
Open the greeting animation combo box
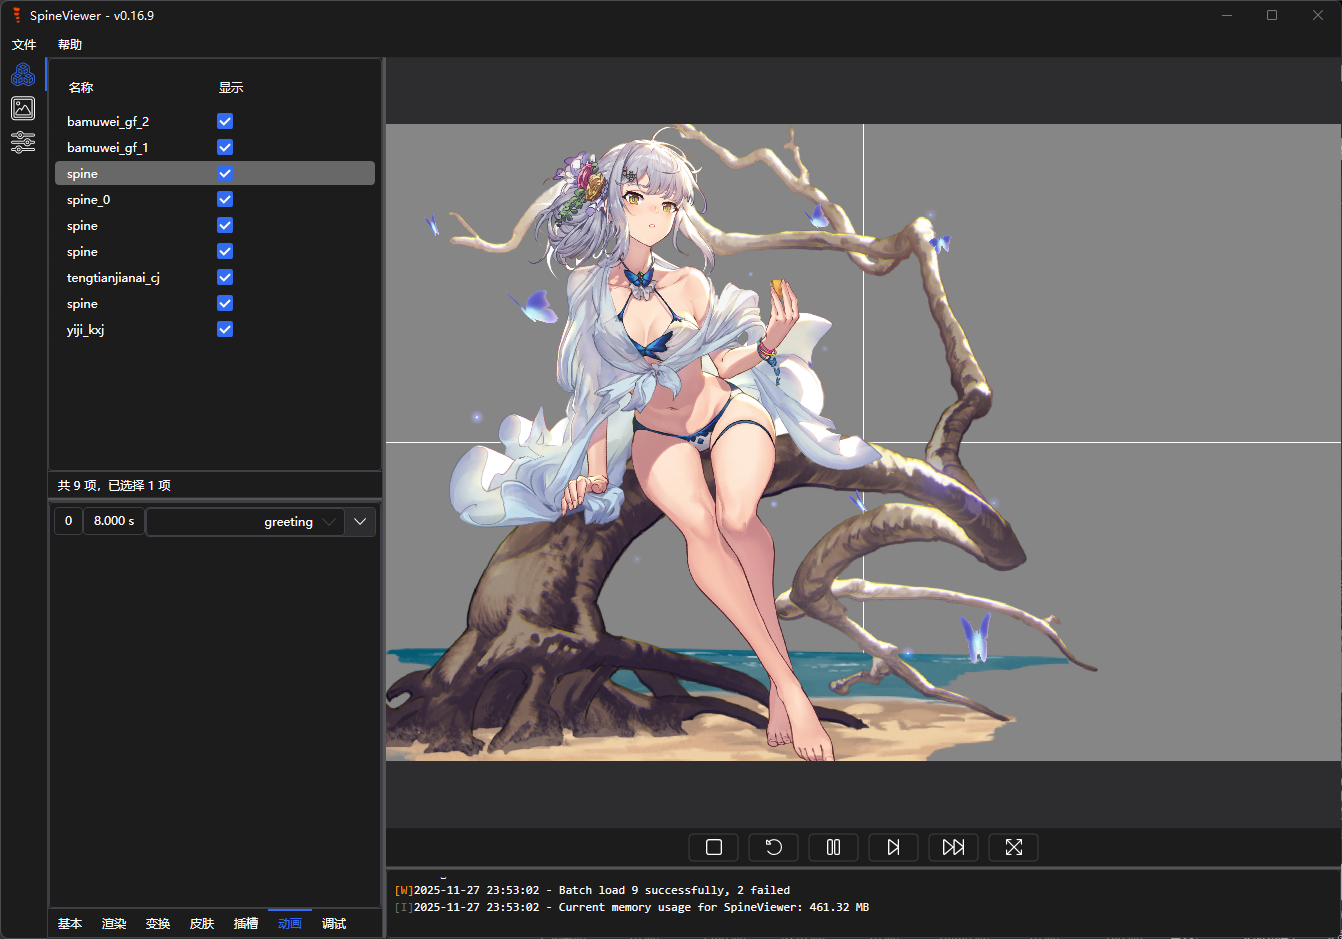(x=245, y=522)
